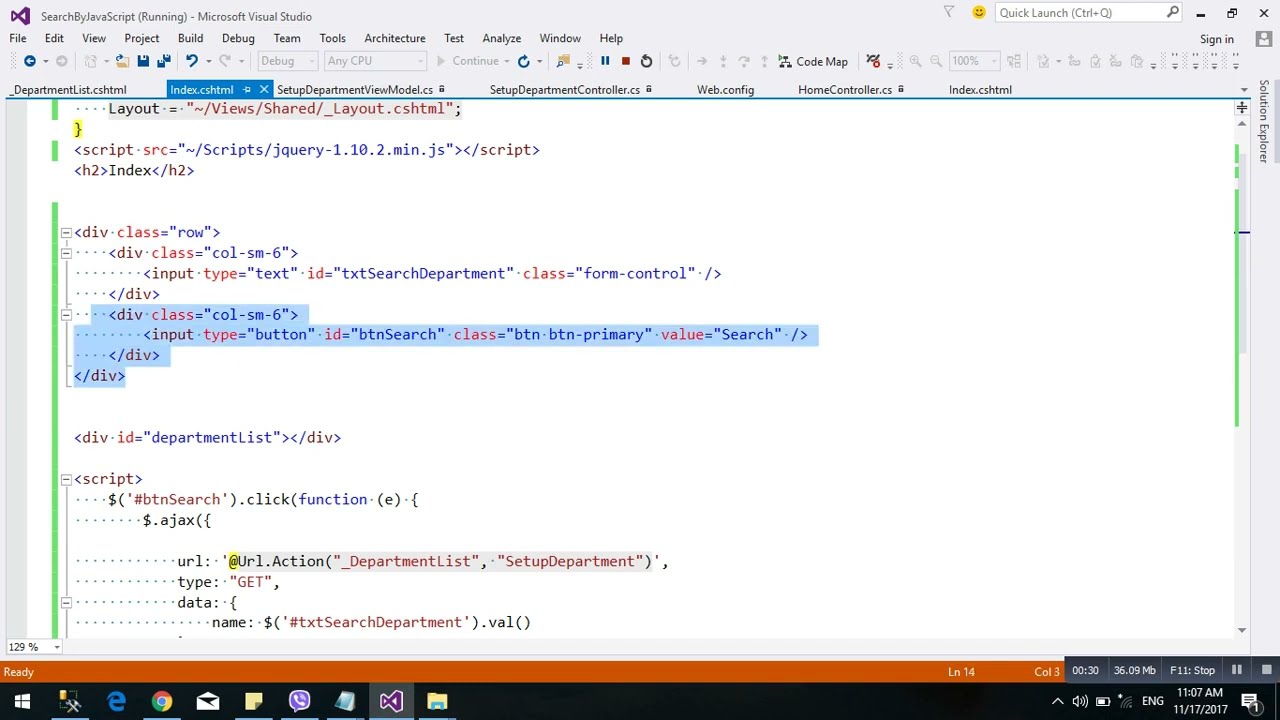Click the taskbar volume icon
Screen dimensions: 1280x720
point(1080,701)
